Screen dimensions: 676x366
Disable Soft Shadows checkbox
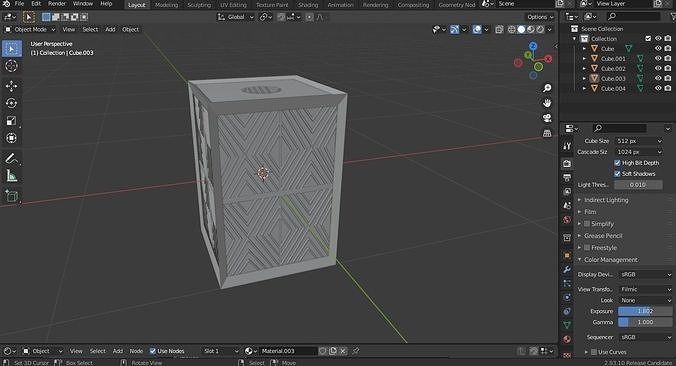pos(617,174)
